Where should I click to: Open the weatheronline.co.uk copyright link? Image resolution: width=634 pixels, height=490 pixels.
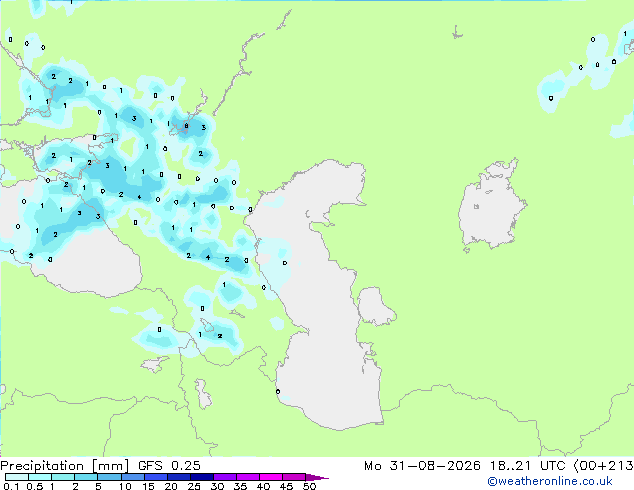[x=549, y=482]
